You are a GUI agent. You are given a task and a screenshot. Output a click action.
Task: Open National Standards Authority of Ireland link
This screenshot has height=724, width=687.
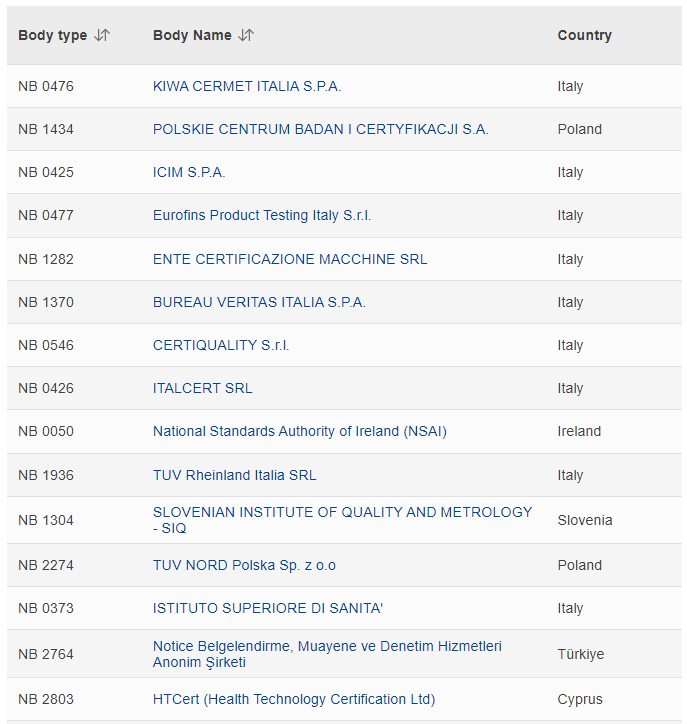[300, 431]
